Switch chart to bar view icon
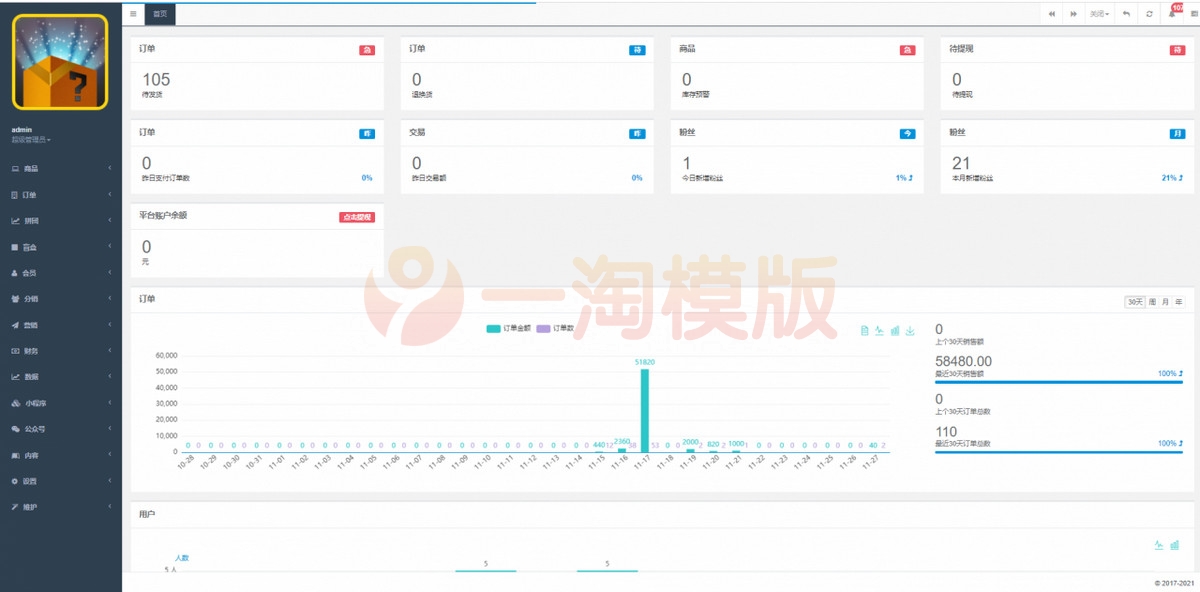Image resolution: width=1200 pixels, height=592 pixels. [x=894, y=330]
